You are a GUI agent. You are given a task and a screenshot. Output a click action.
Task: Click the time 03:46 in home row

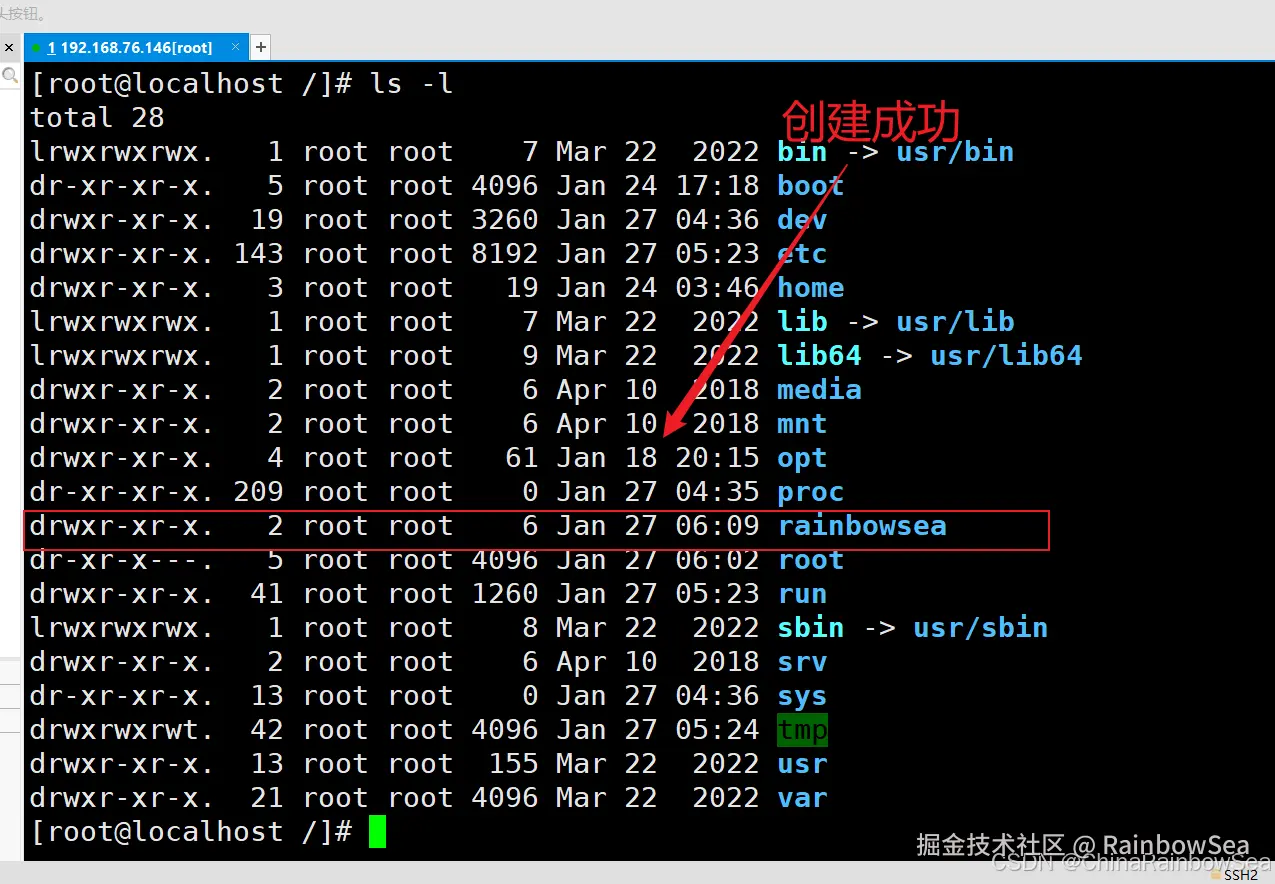point(717,288)
